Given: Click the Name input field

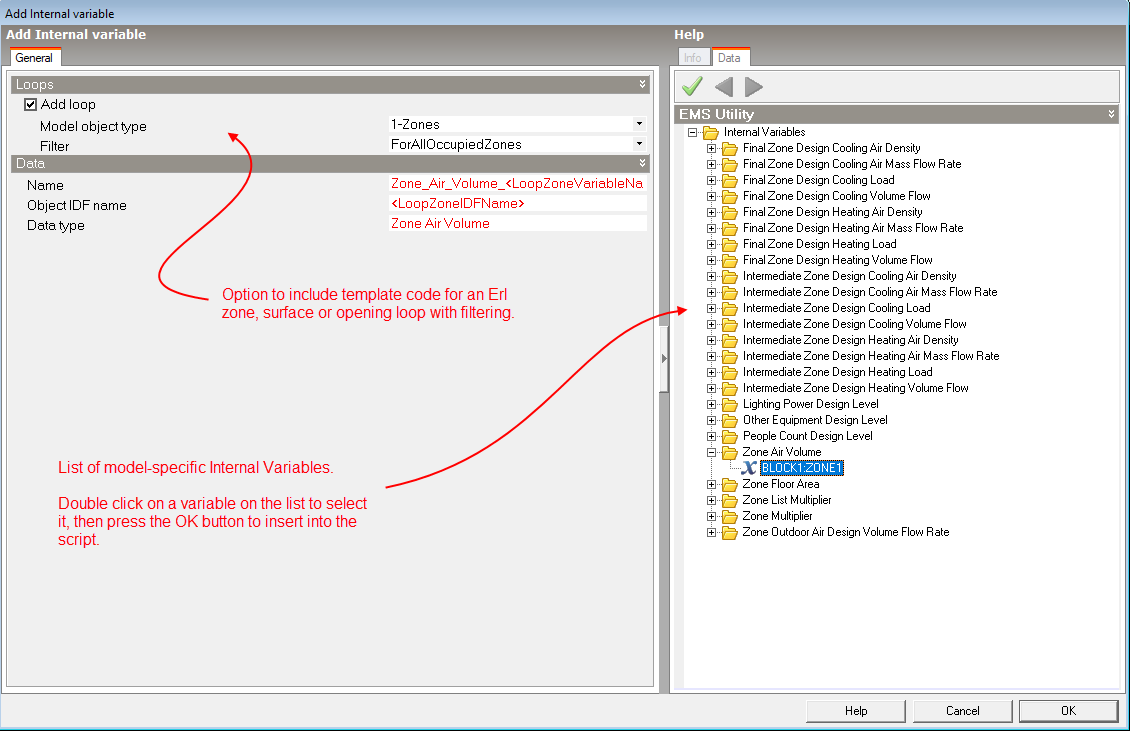Looking at the screenshot, I should click(517, 184).
